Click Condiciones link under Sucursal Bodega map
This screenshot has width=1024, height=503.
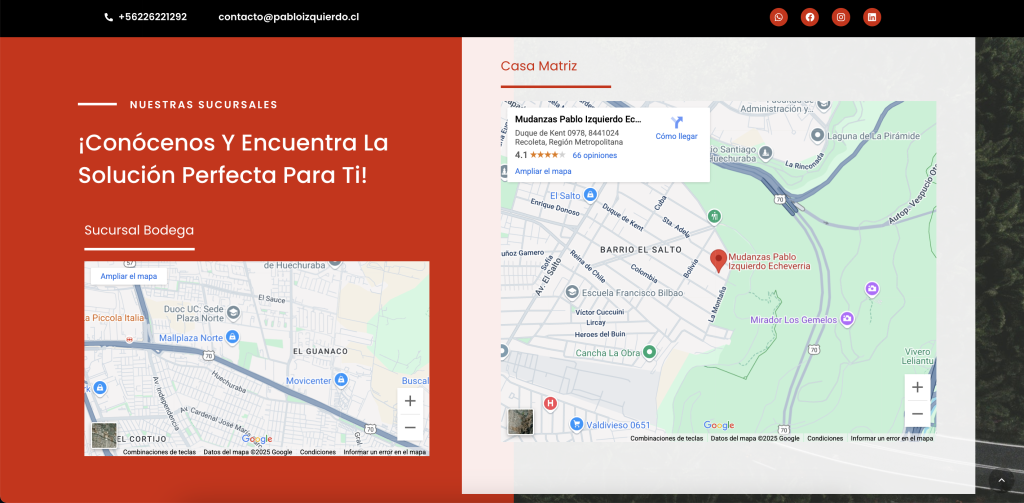tap(318, 452)
